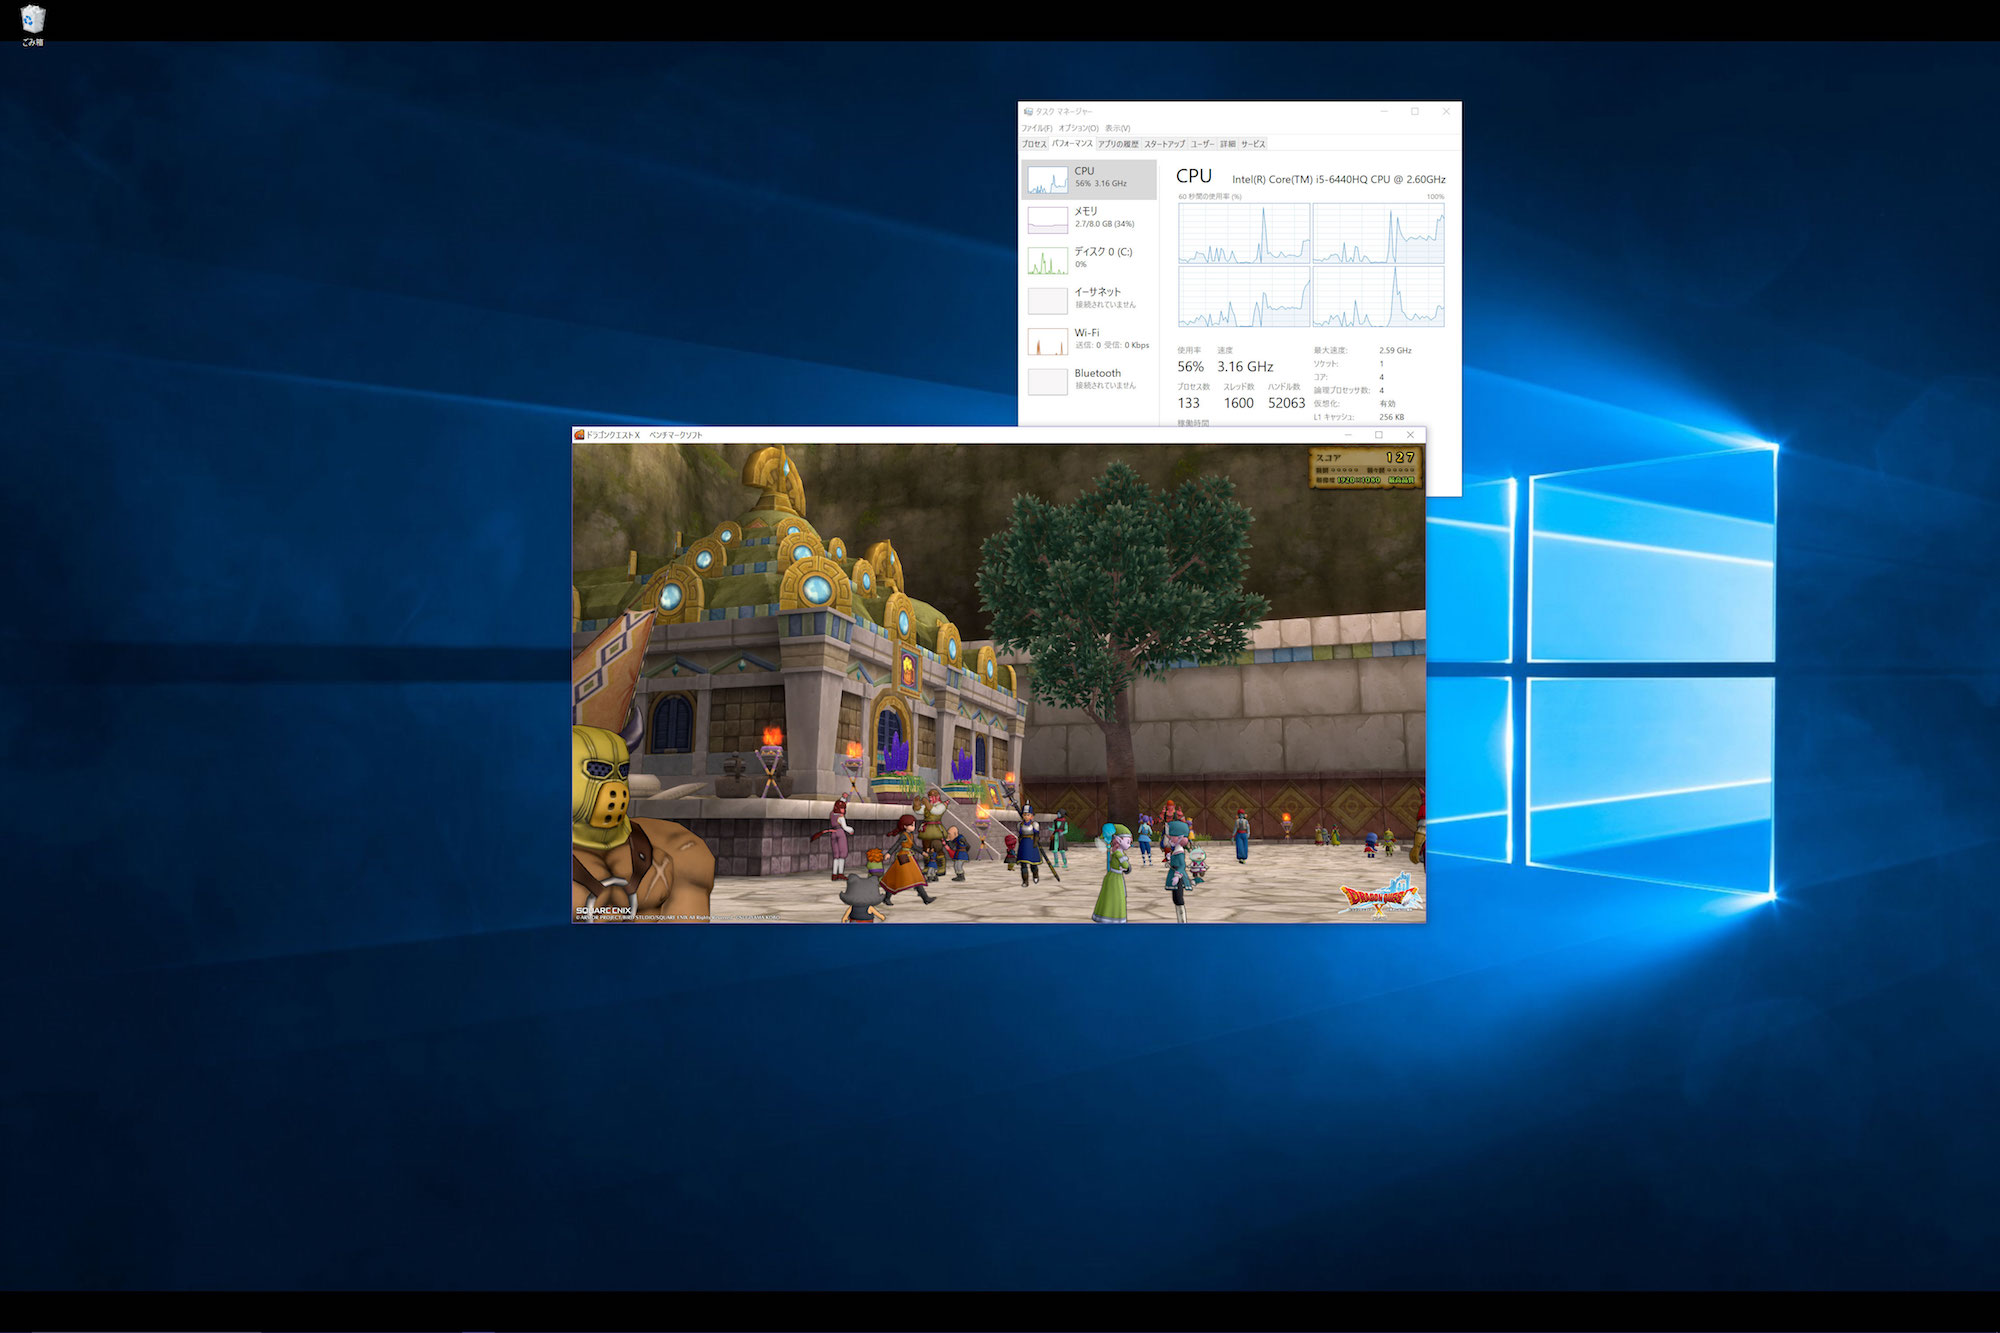Close the Task Manager window

click(x=1446, y=112)
